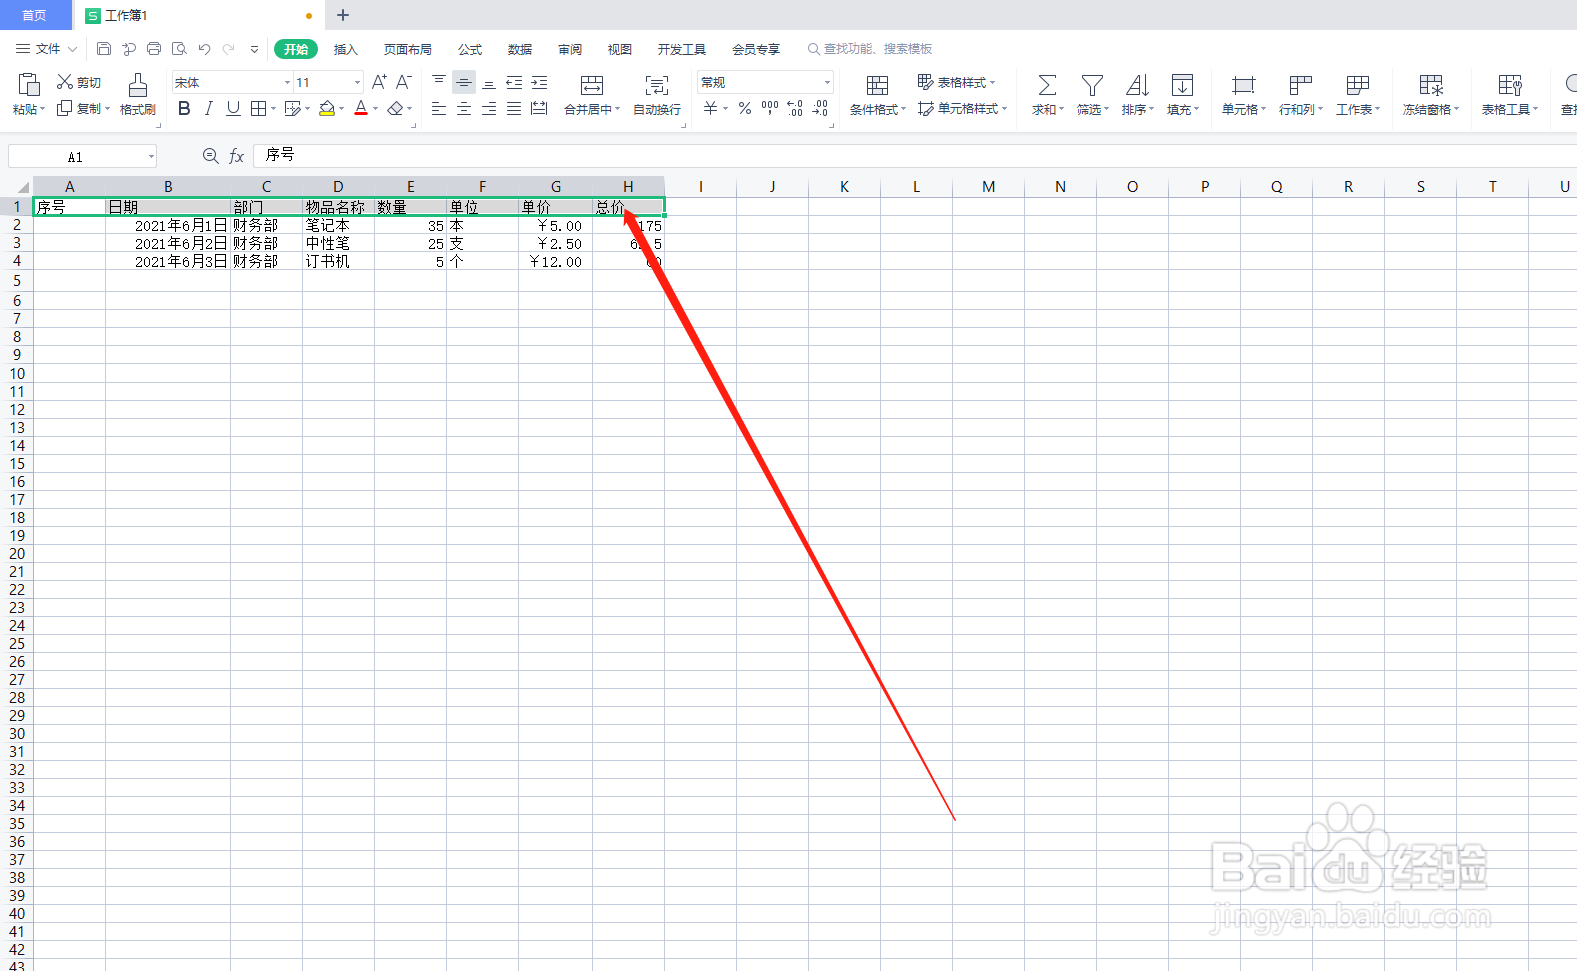Click the Format Painter (格式刷) brush
1577x971 pixels.
click(x=138, y=95)
